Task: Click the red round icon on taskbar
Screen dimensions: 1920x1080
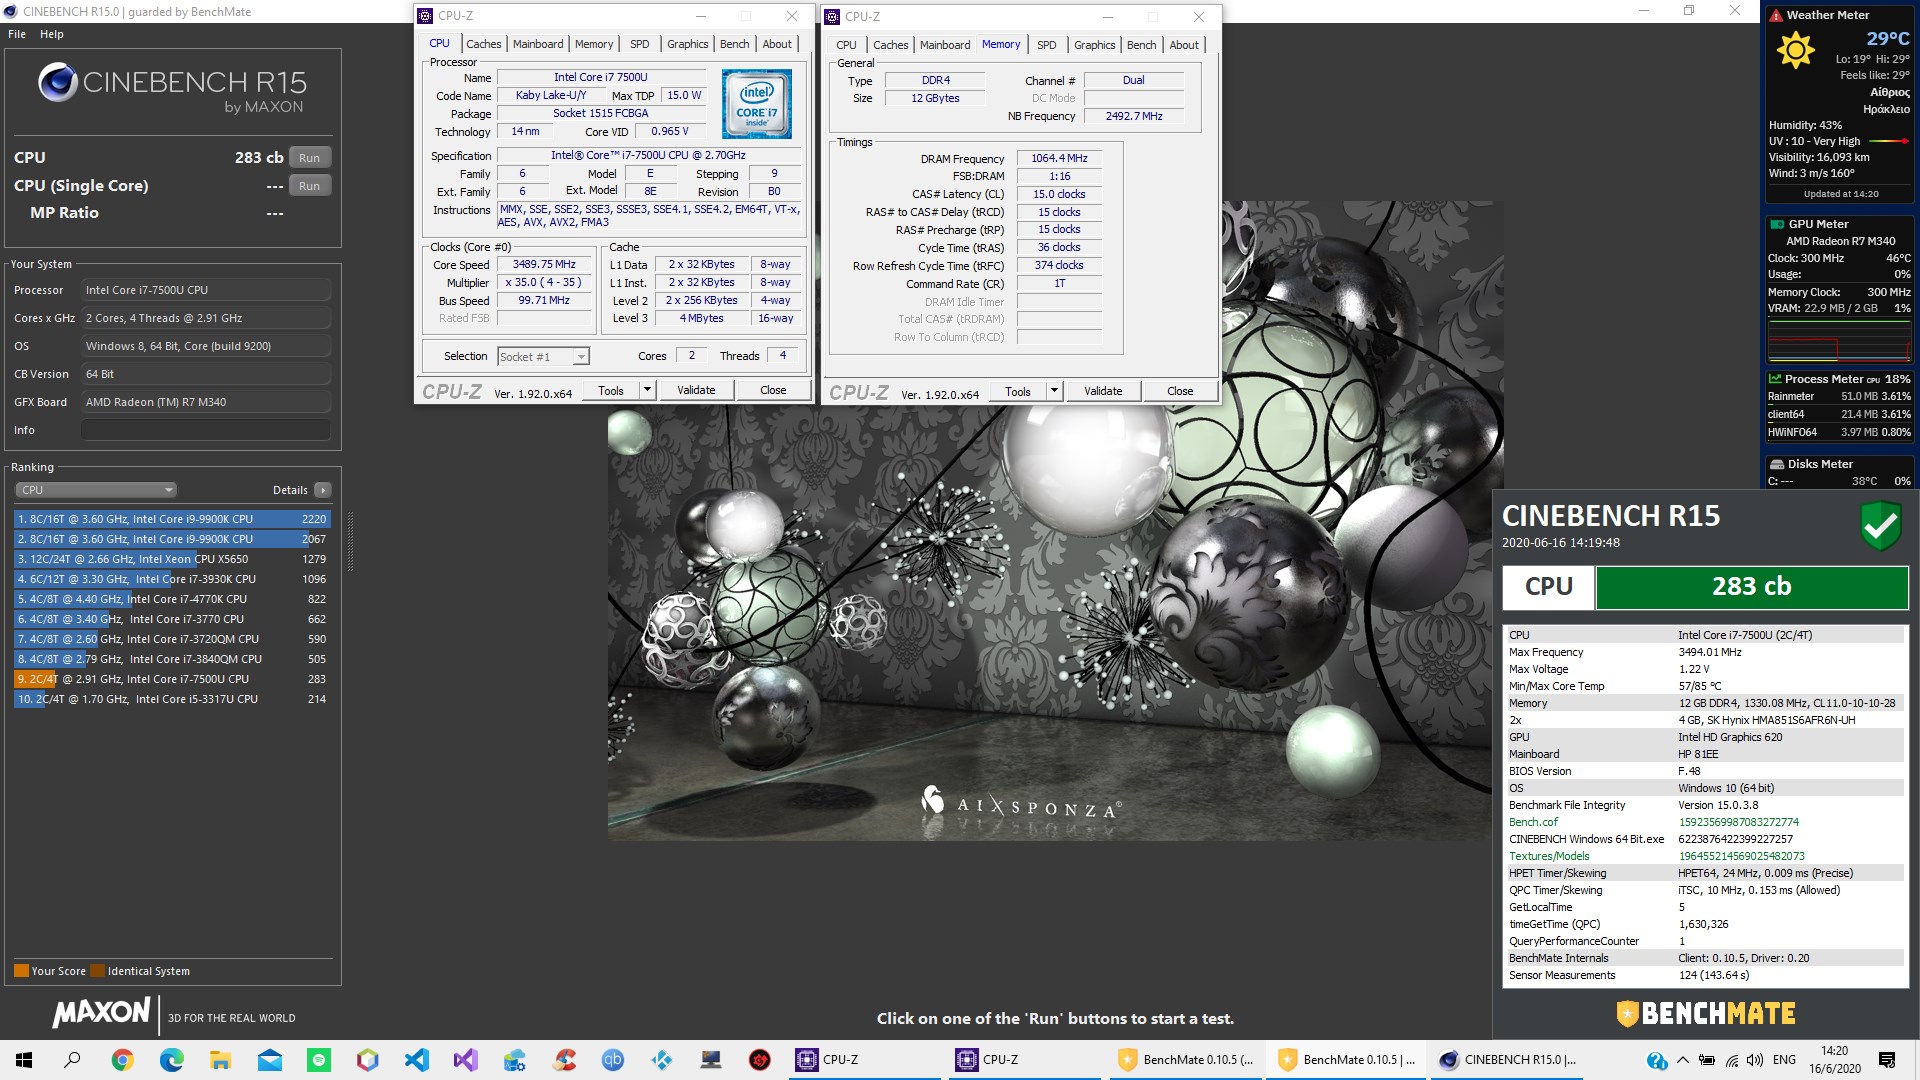Action: click(760, 1060)
